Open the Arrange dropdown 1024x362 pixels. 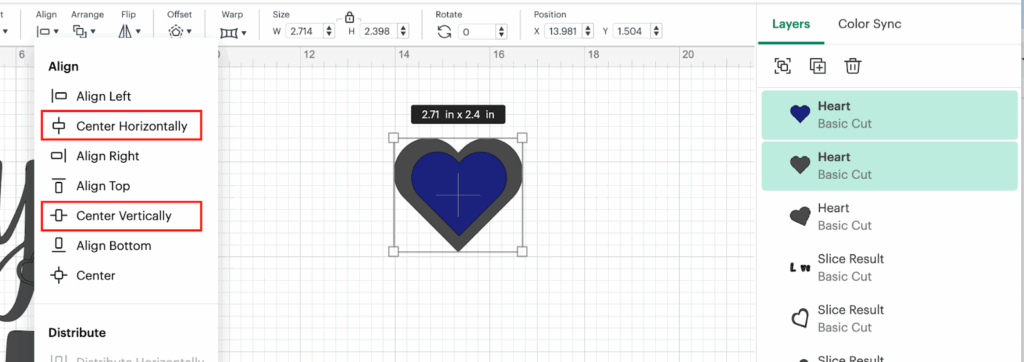(x=84, y=31)
